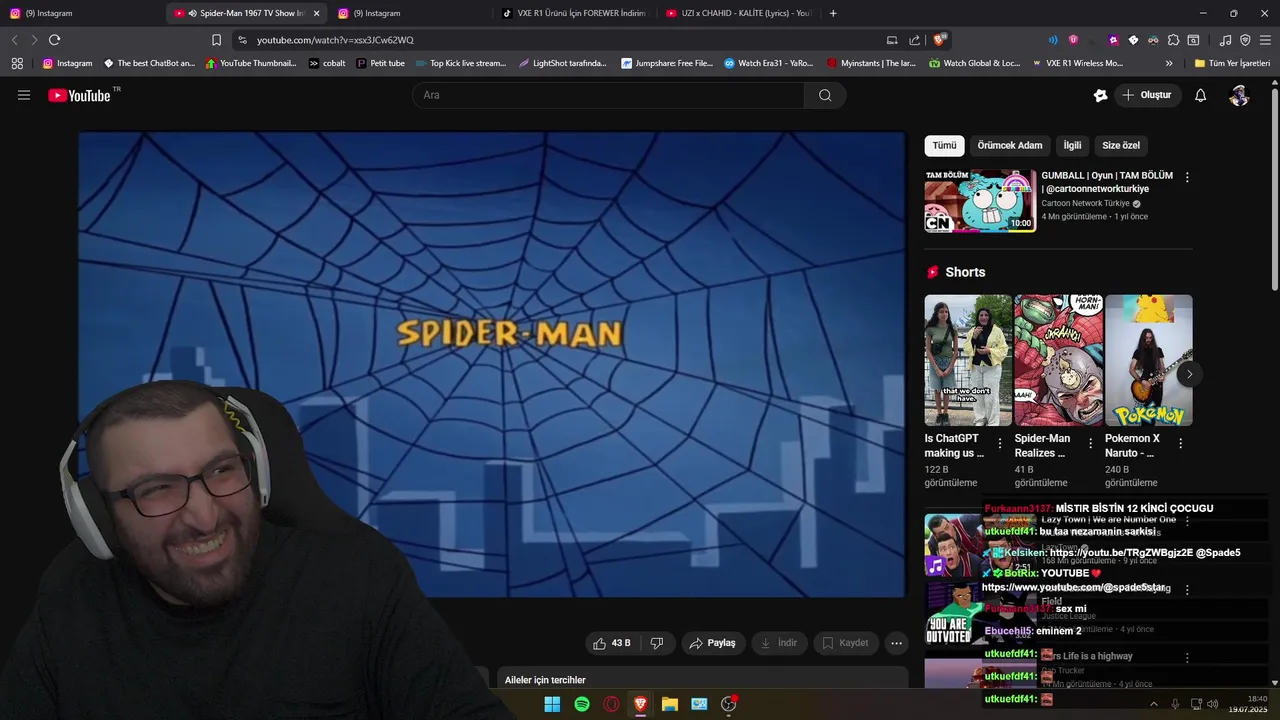
Task: Like the video with 43 B thumbs-up
Action: (612, 643)
